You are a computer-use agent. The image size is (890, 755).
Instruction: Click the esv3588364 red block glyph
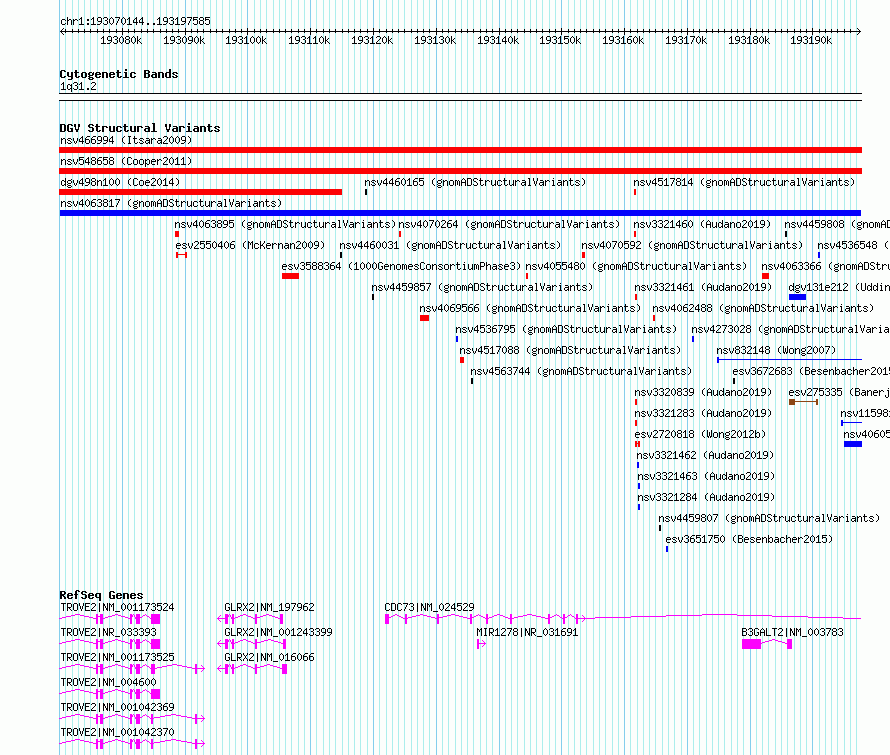tap(290, 276)
